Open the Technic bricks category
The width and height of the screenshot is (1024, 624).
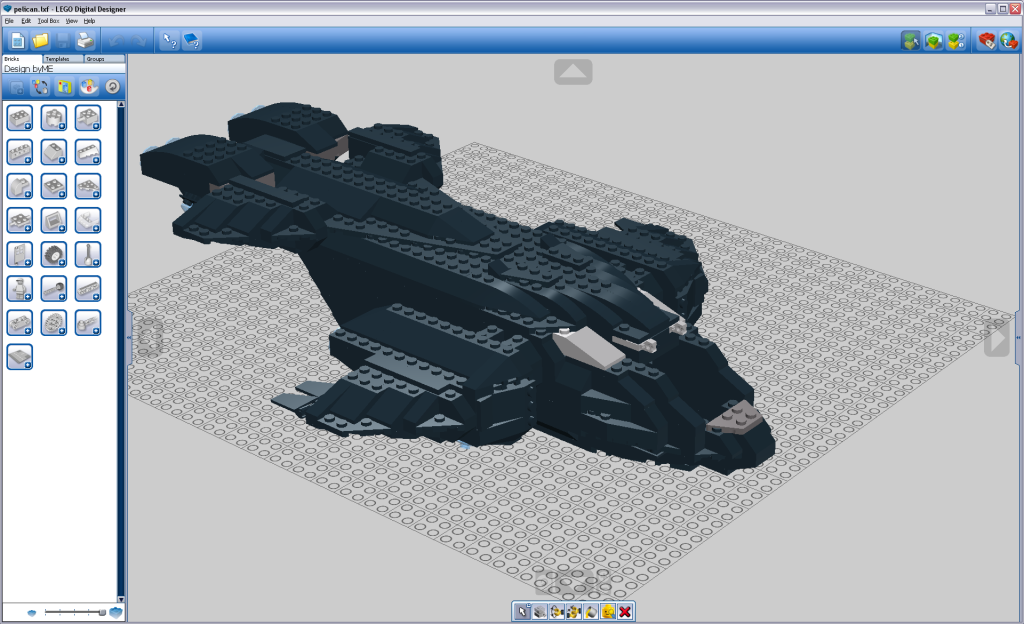click(x=20, y=322)
